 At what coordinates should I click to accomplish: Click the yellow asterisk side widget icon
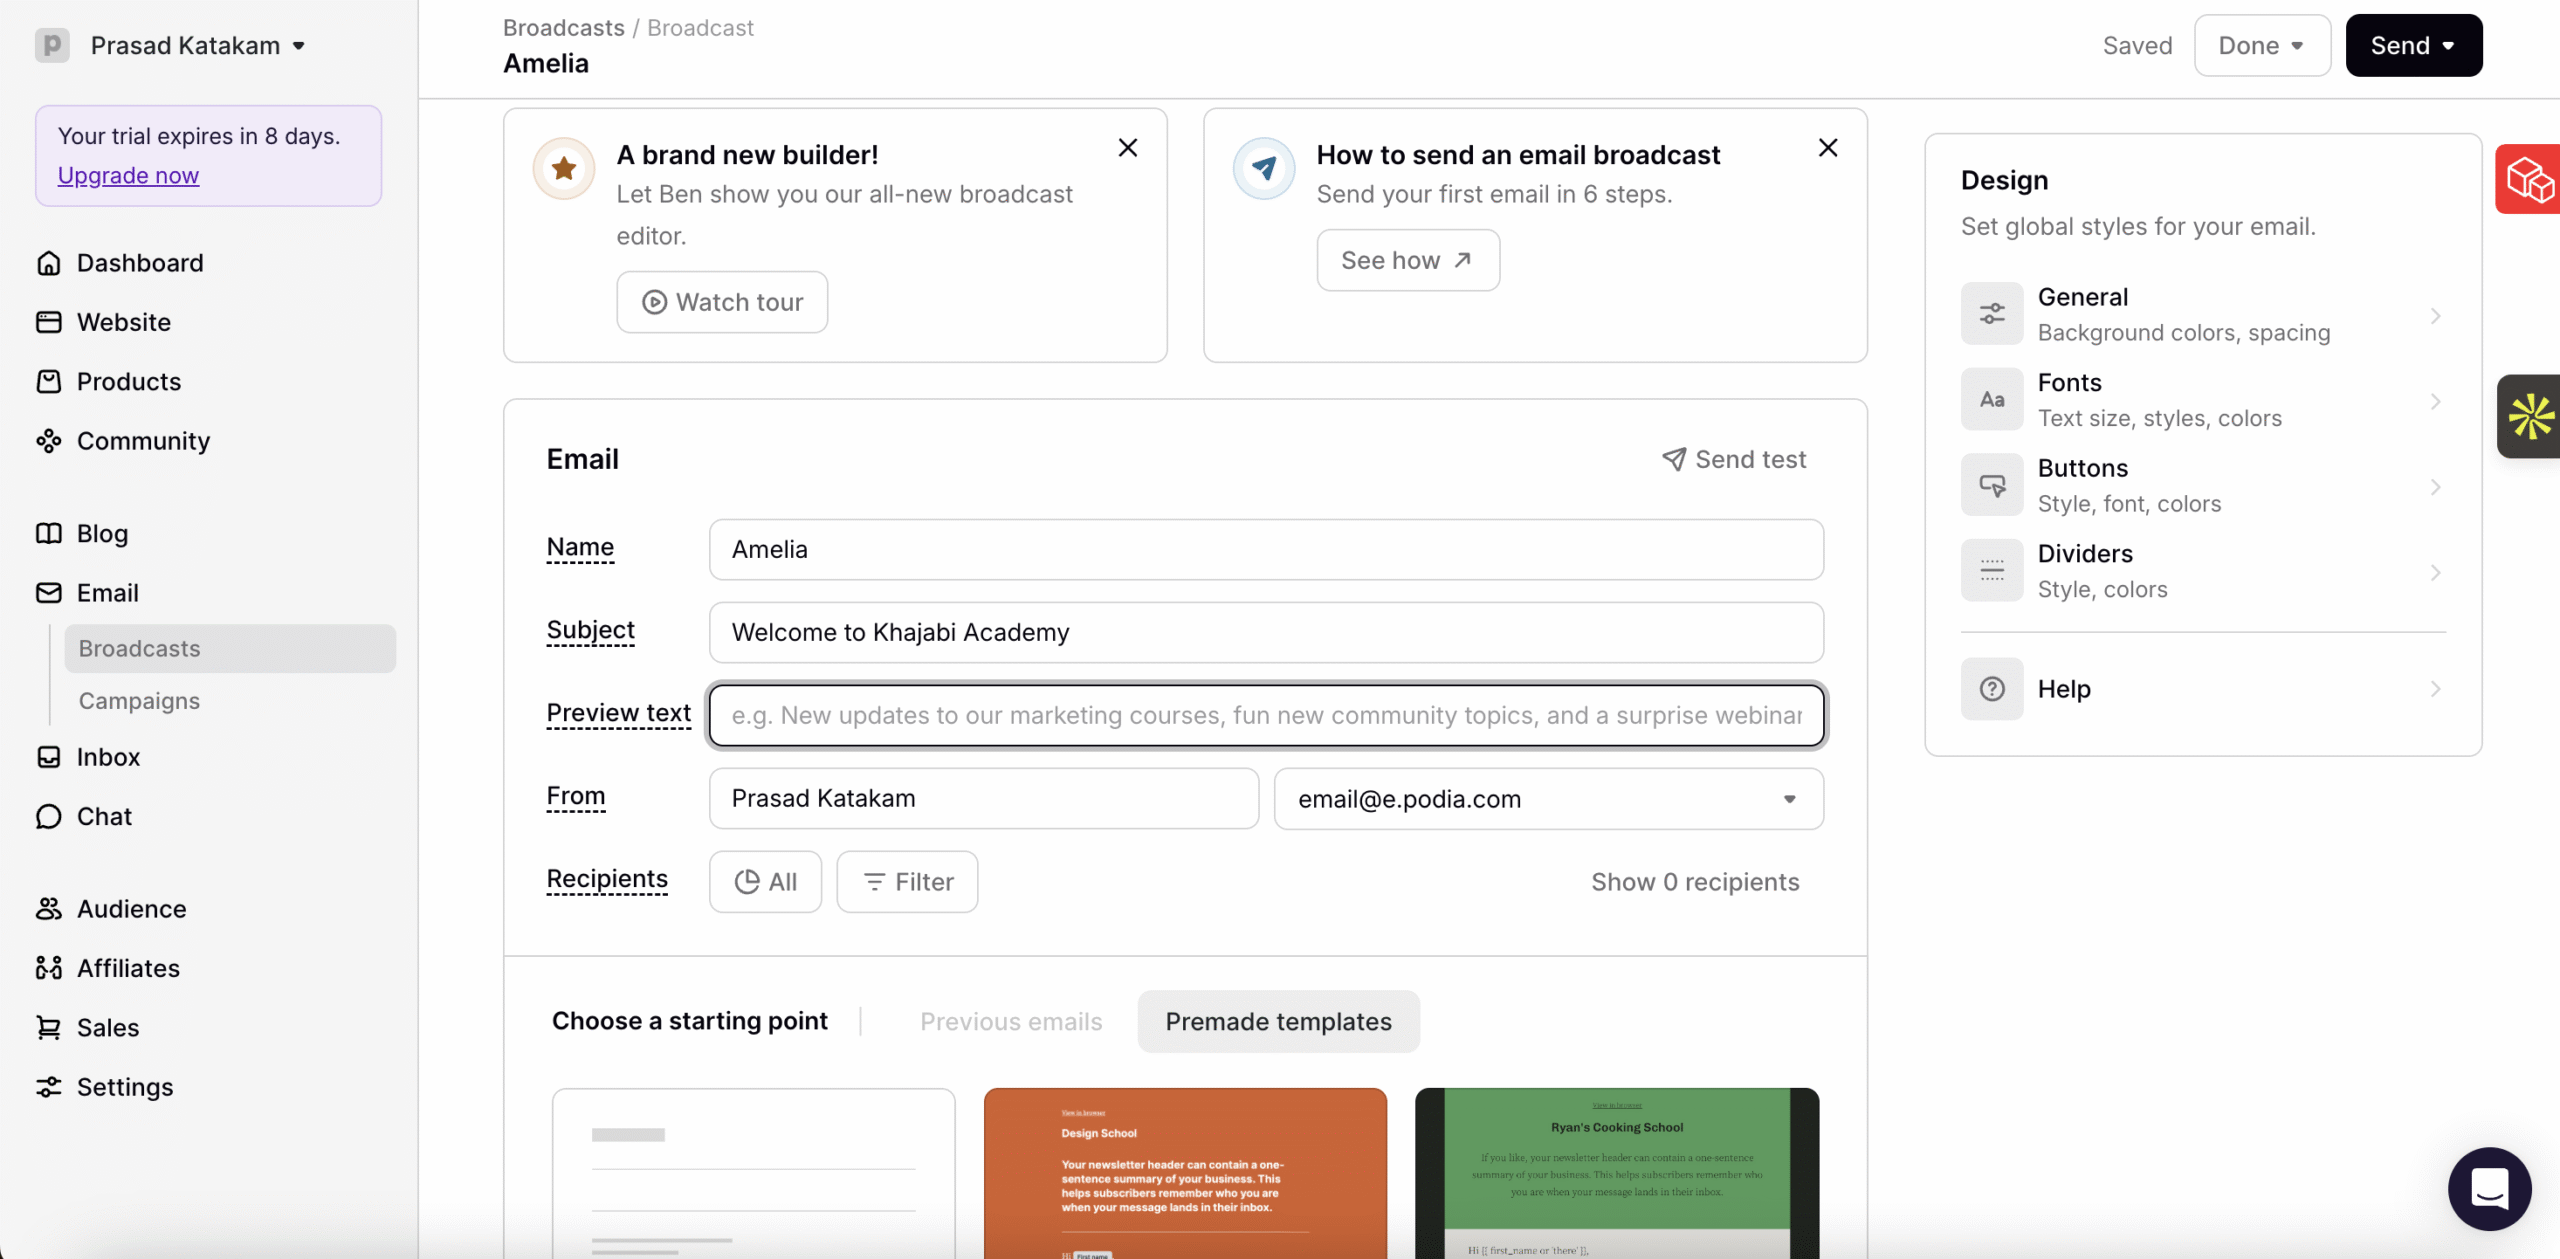coord(2529,416)
